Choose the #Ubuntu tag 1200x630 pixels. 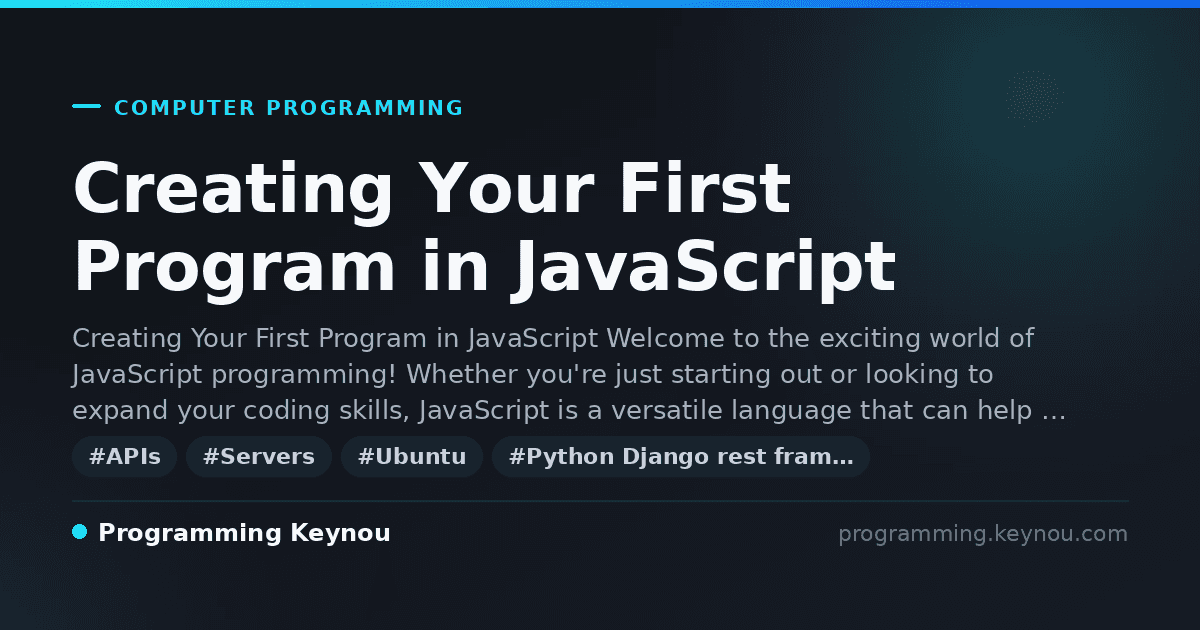point(412,457)
